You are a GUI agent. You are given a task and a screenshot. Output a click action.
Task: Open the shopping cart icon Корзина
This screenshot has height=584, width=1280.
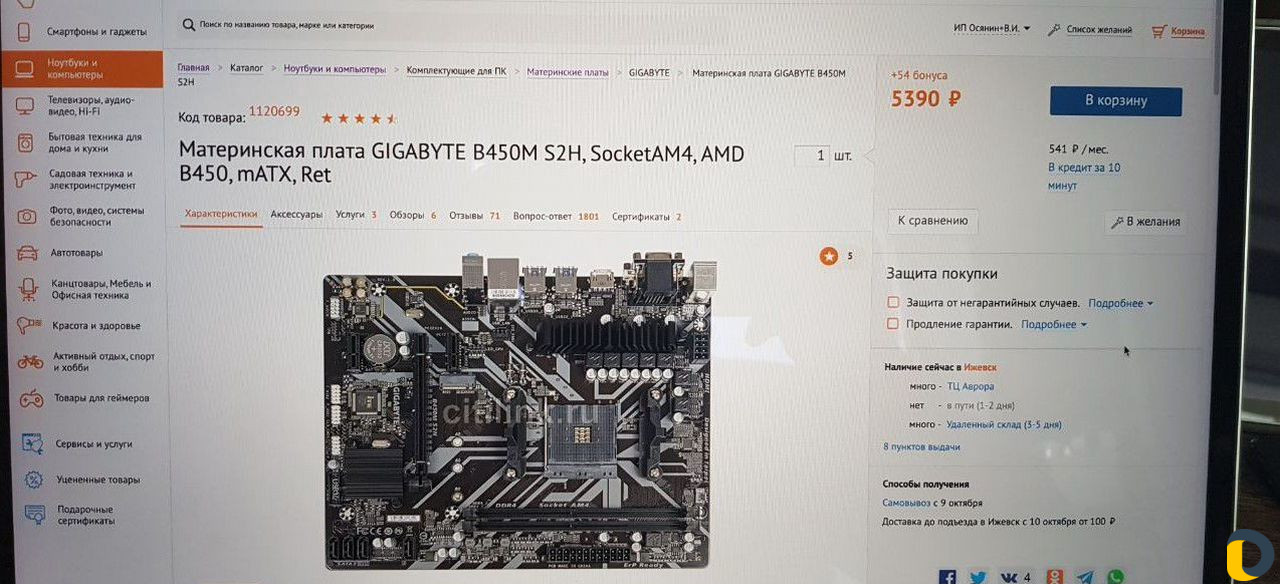tap(1159, 31)
